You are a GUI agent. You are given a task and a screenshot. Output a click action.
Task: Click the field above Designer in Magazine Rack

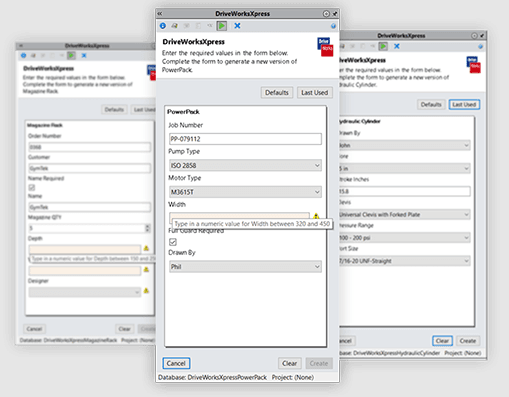tap(85, 270)
